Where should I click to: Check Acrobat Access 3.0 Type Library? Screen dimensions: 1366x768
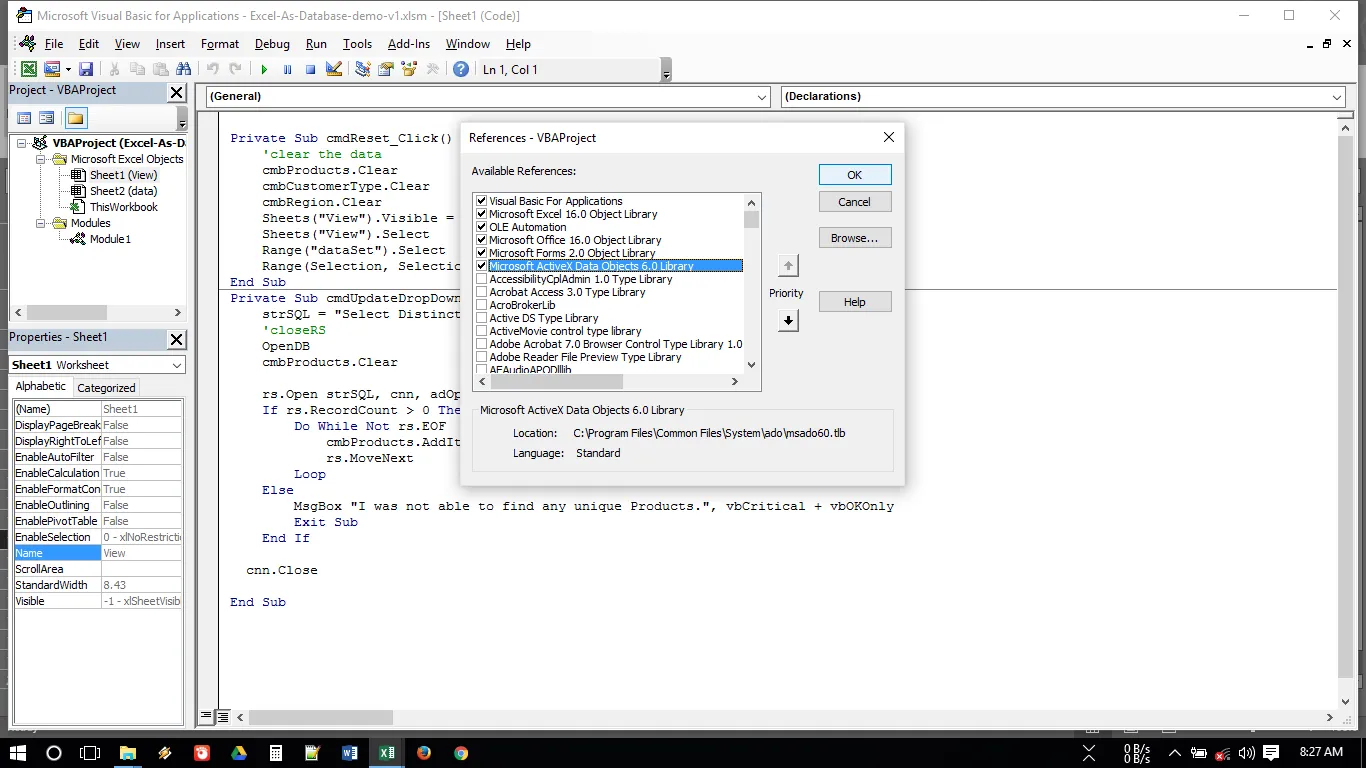coord(482,292)
